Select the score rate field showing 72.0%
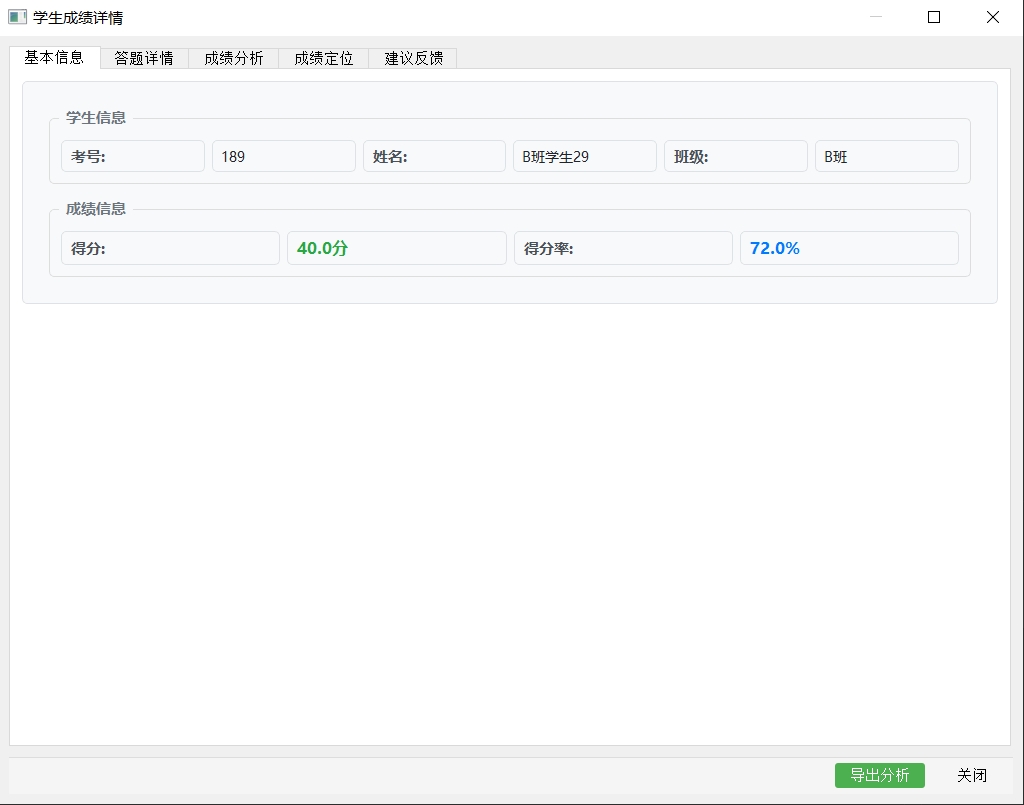The height and width of the screenshot is (805, 1024). pos(848,248)
